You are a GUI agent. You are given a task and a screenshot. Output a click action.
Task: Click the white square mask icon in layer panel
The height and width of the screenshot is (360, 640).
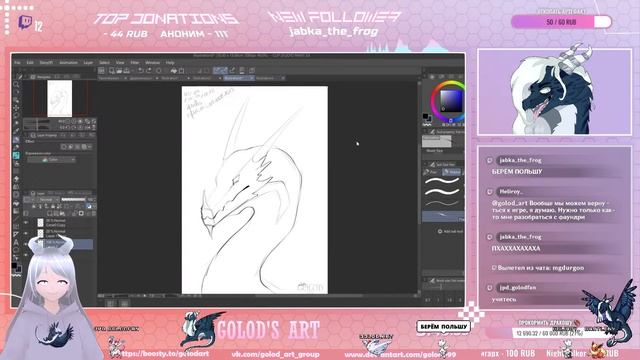tap(81, 213)
